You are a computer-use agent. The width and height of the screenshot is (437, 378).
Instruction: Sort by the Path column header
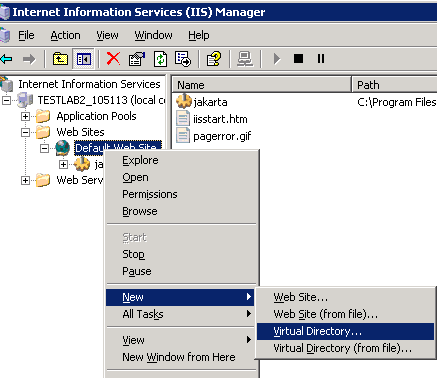point(395,85)
